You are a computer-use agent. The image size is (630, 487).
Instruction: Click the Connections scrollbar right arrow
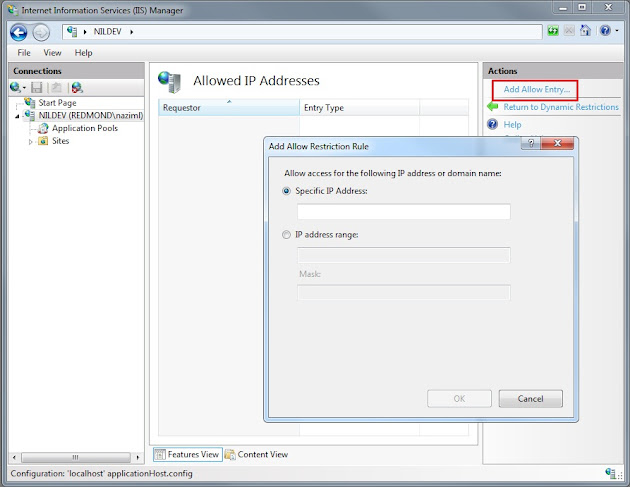point(138,458)
